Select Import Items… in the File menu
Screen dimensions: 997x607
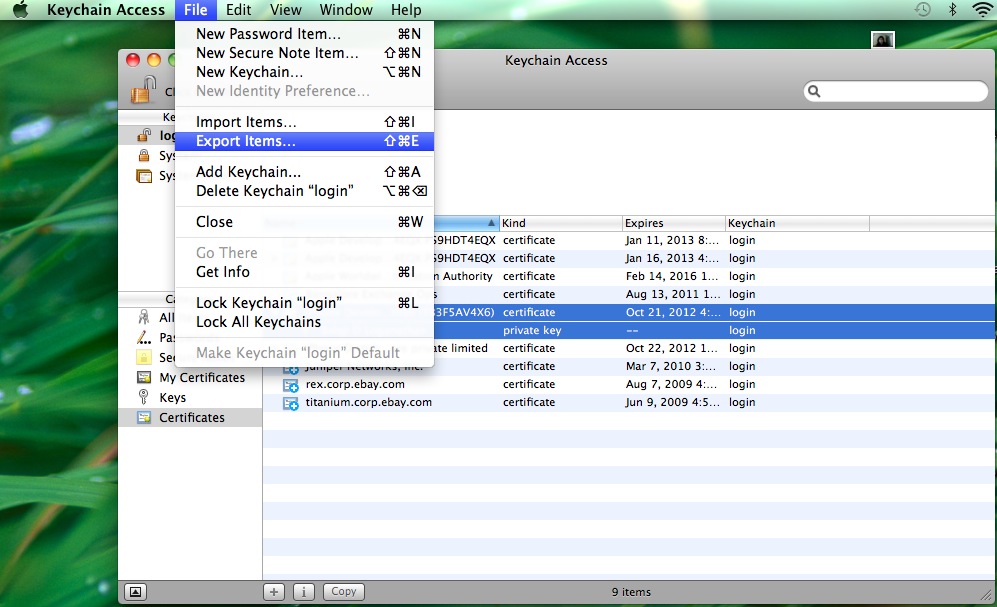pyautogui.click(x=305, y=122)
